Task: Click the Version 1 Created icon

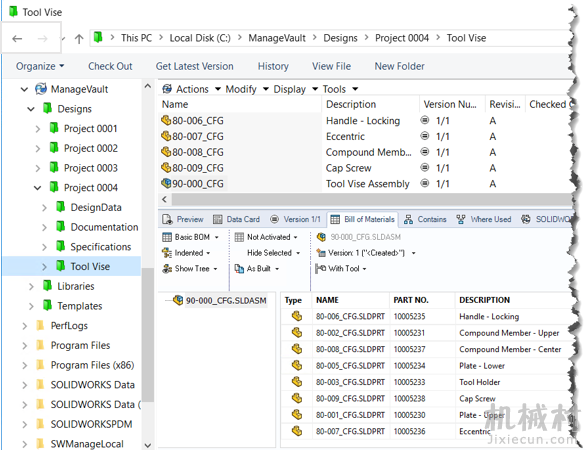Action: [321, 253]
